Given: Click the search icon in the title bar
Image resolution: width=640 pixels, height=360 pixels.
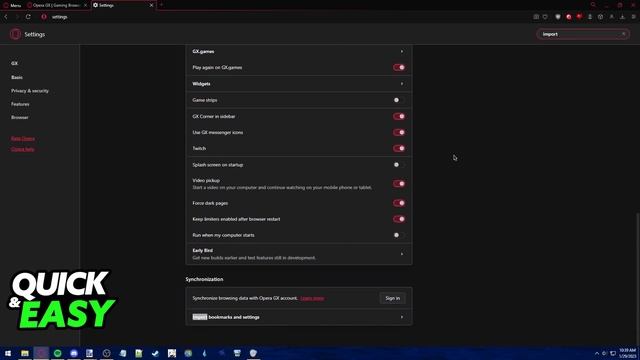Looking at the screenshot, I should 593,5.
